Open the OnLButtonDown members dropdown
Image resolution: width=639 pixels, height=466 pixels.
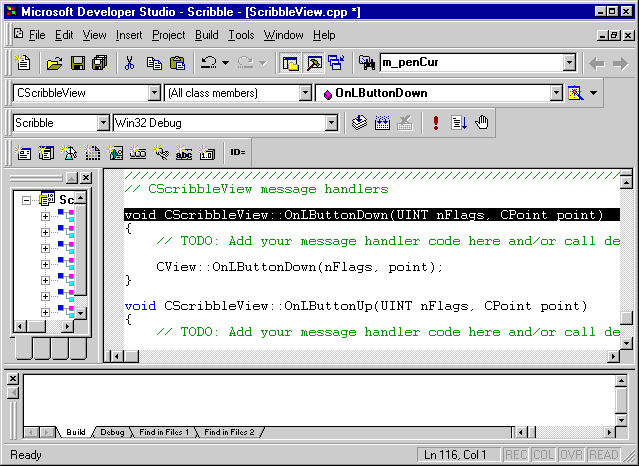pos(556,93)
